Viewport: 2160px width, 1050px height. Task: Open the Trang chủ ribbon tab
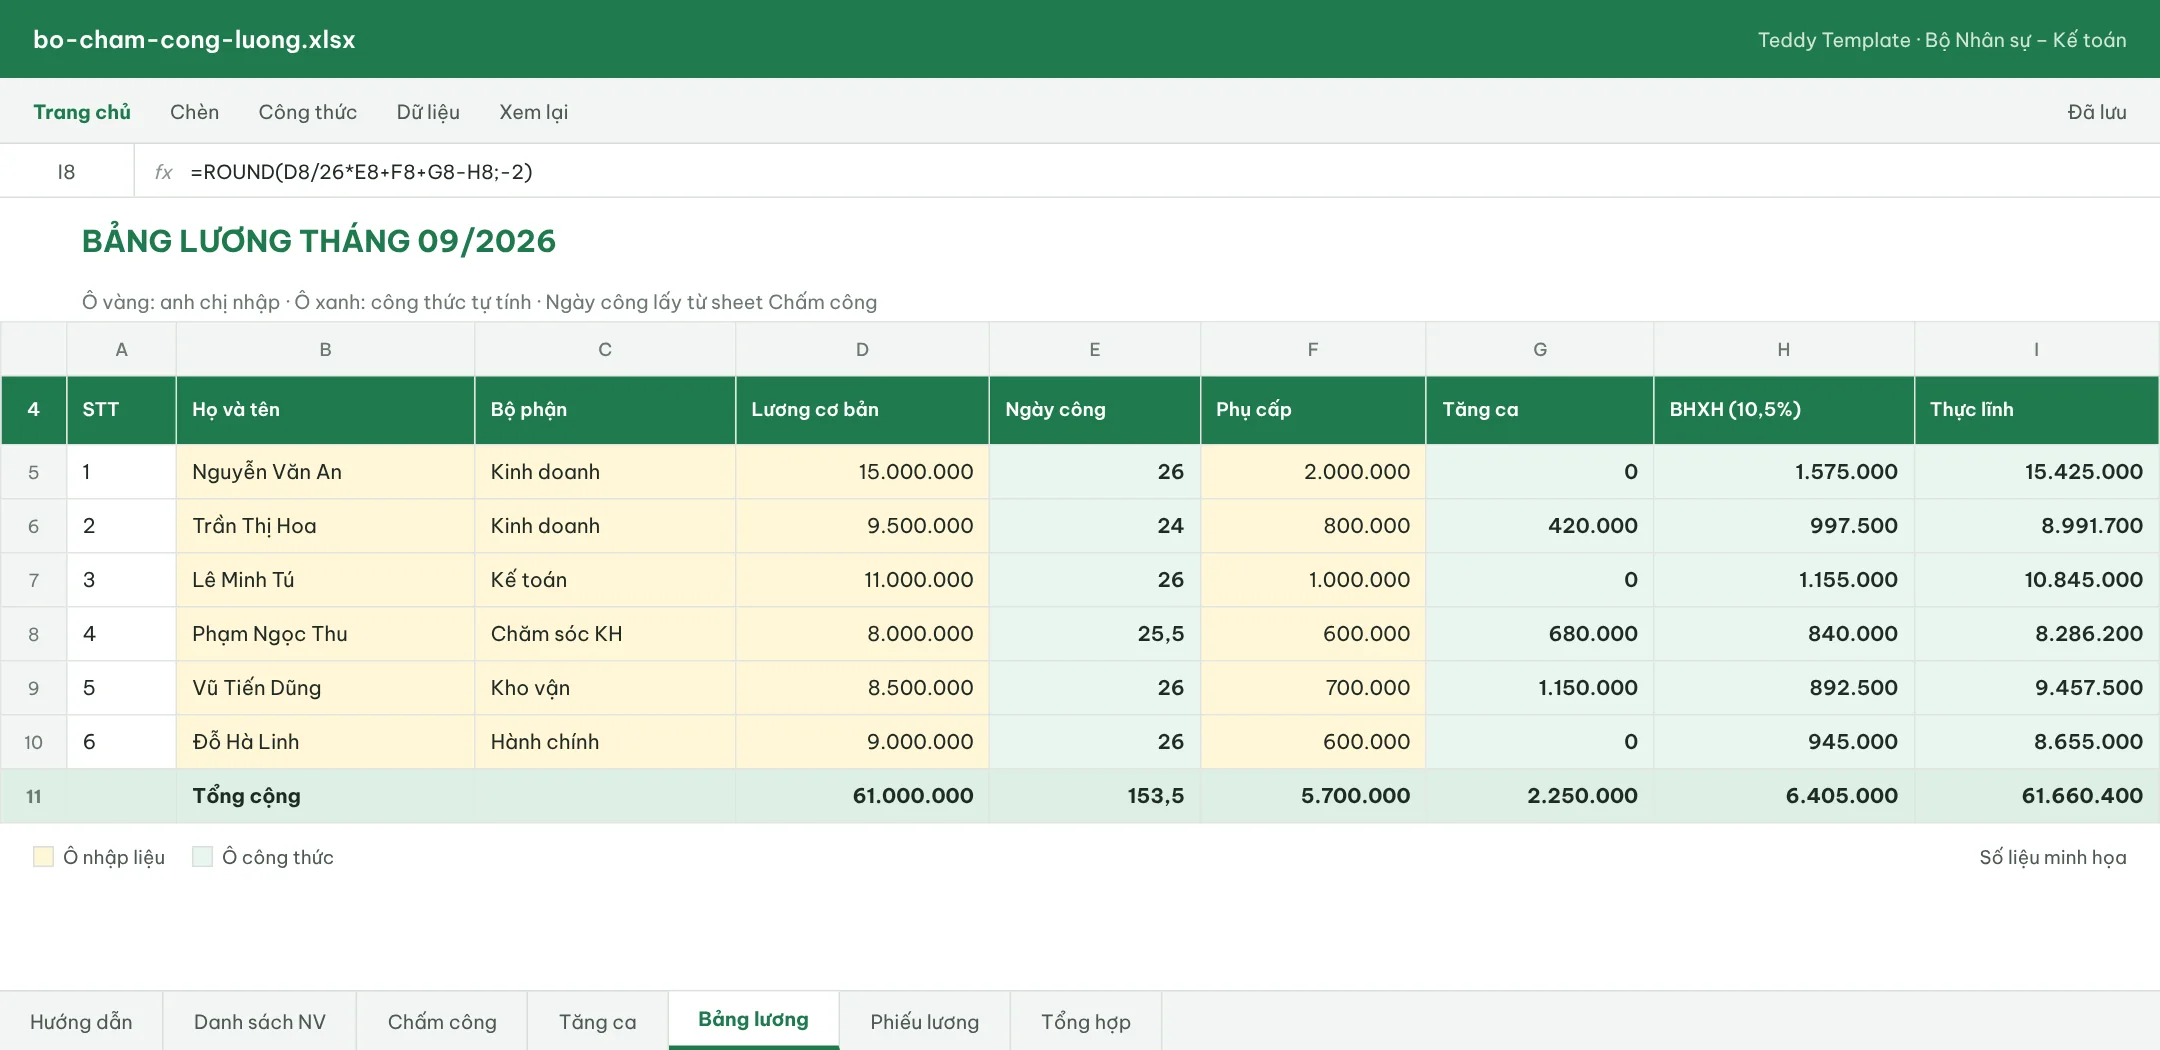click(82, 112)
